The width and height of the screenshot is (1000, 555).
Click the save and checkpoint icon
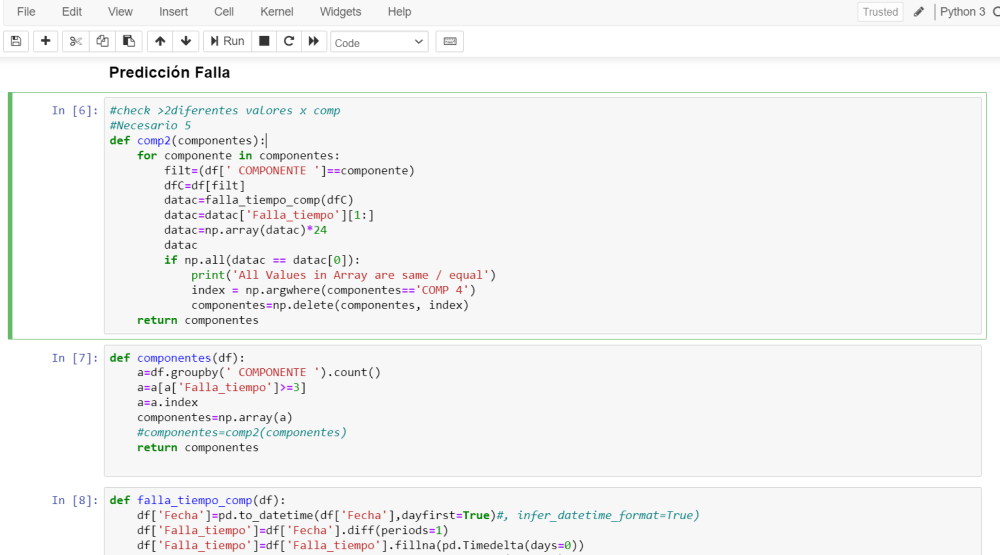pyautogui.click(x=16, y=41)
